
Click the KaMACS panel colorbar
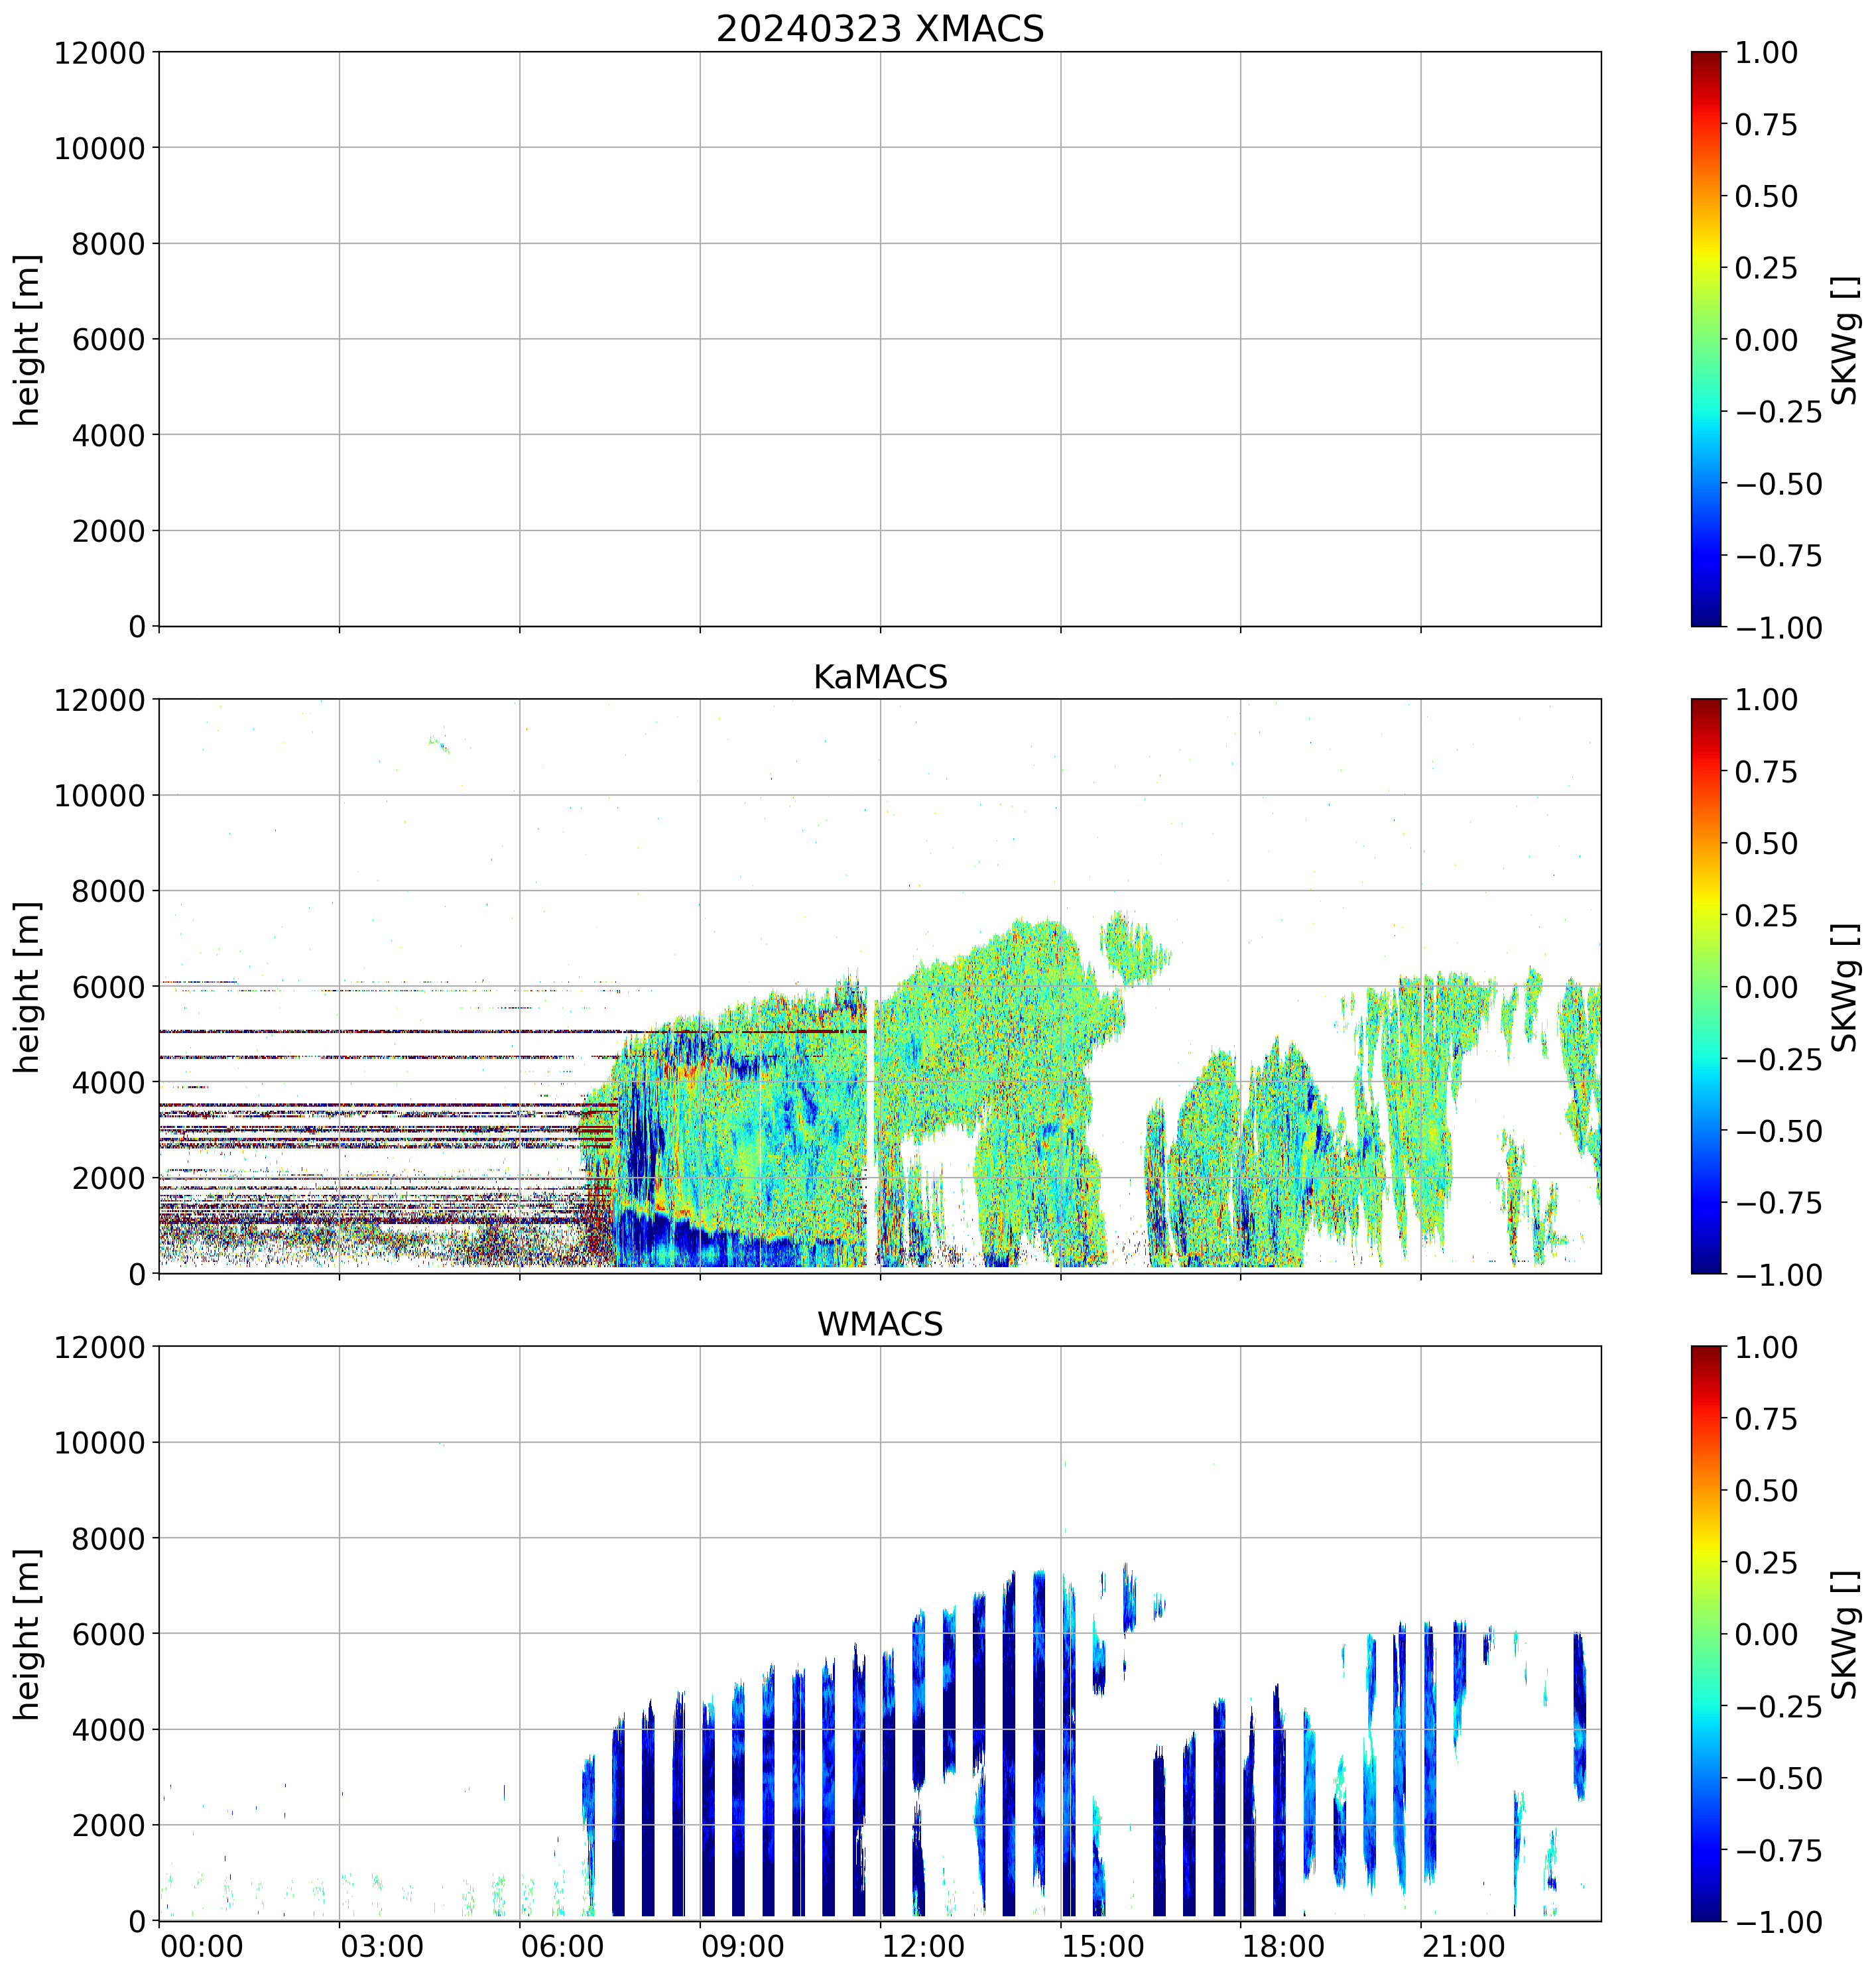[1706, 986]
